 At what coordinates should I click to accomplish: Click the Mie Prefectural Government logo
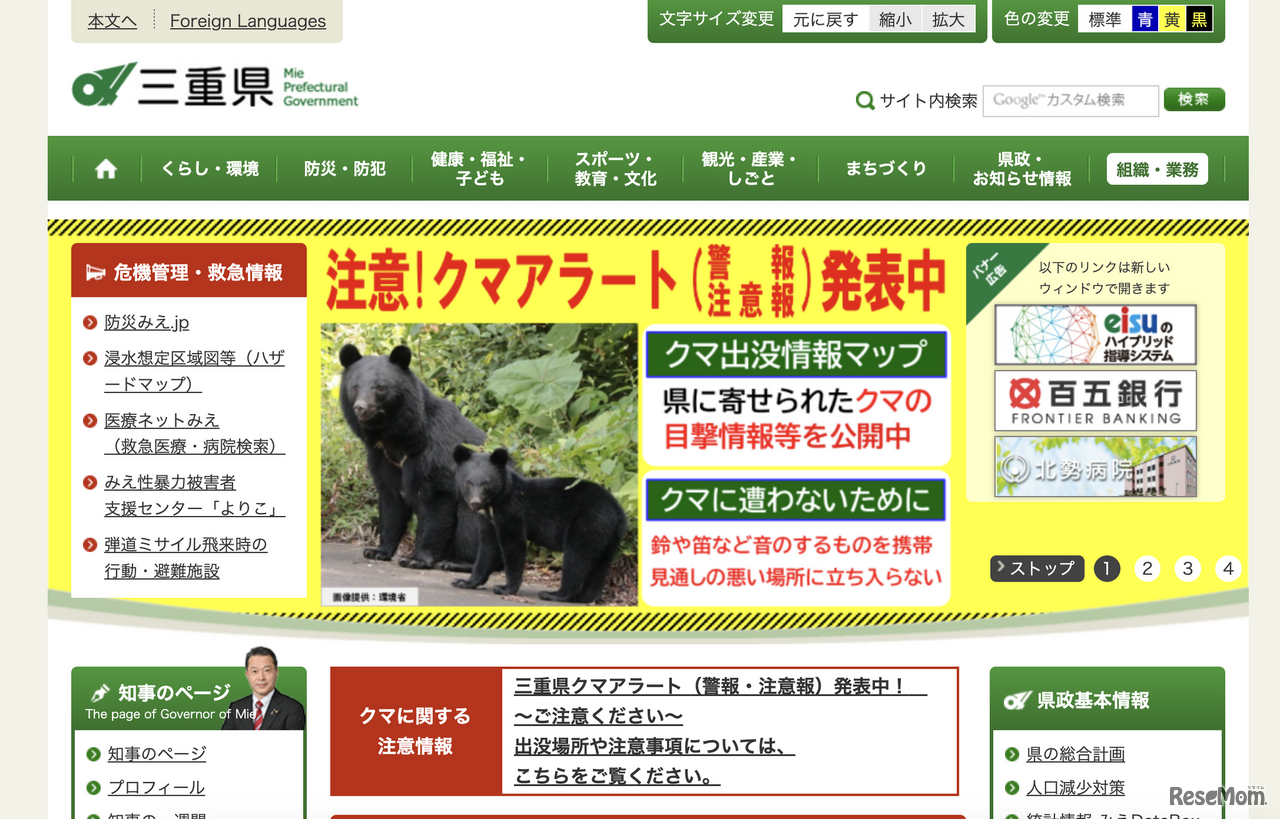pos(214,86)
